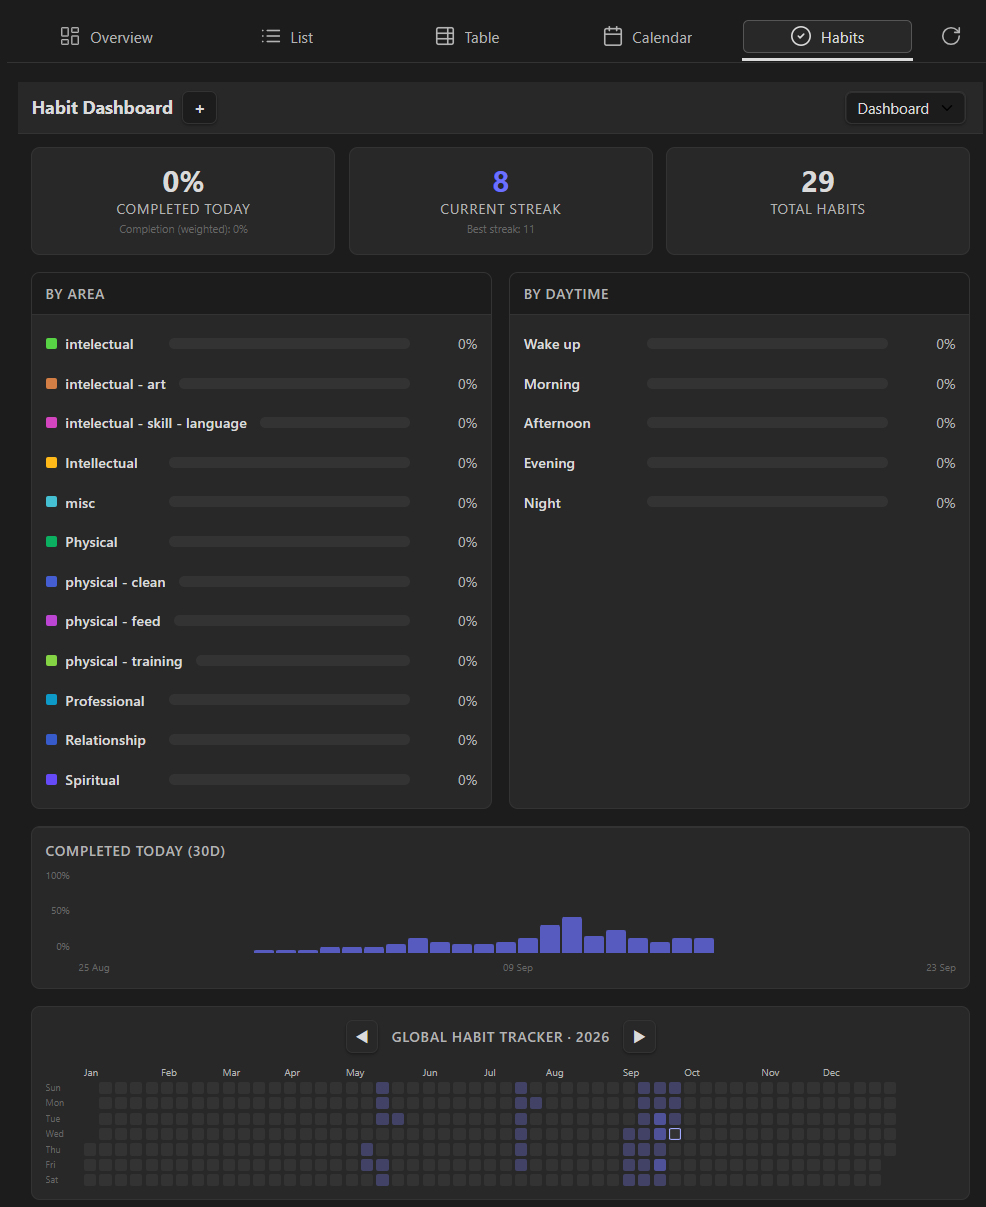Image resolution: width=986 pixels, height=1207 pixels.
Task: Click the 'Sep' month label in tracker
Action: (631, 1073)
